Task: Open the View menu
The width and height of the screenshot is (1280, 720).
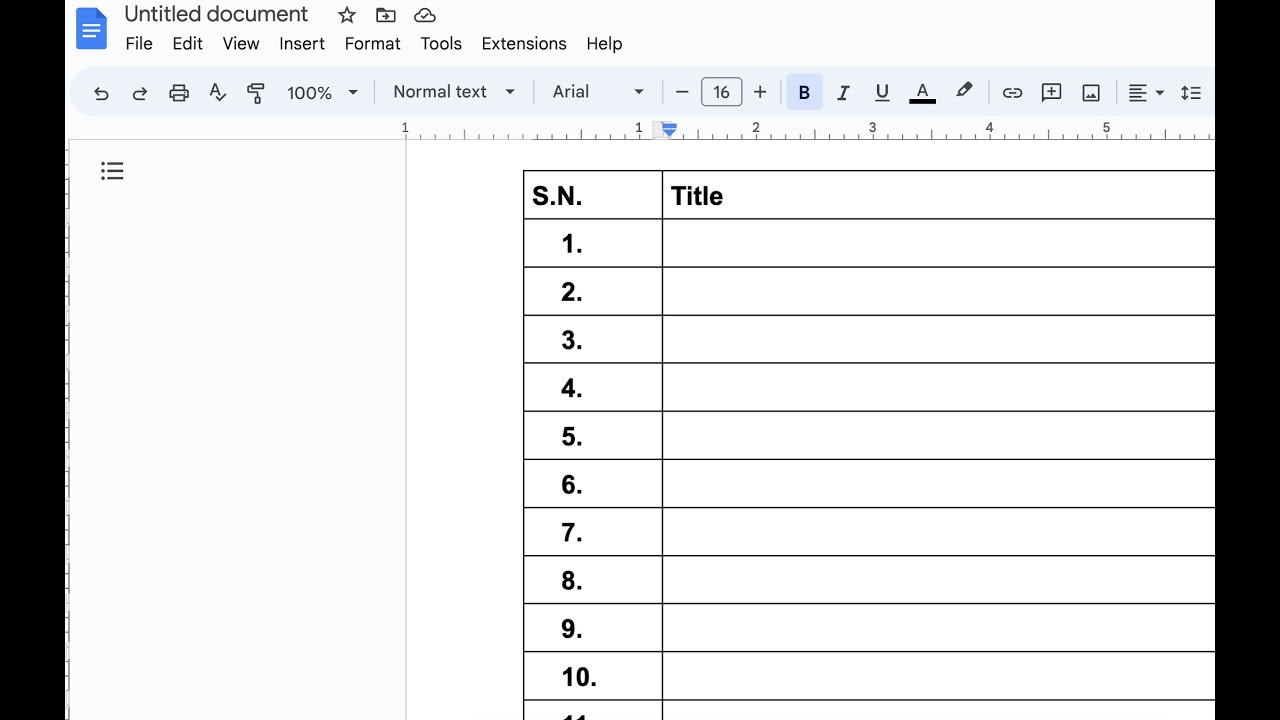Action: (241, 43)
